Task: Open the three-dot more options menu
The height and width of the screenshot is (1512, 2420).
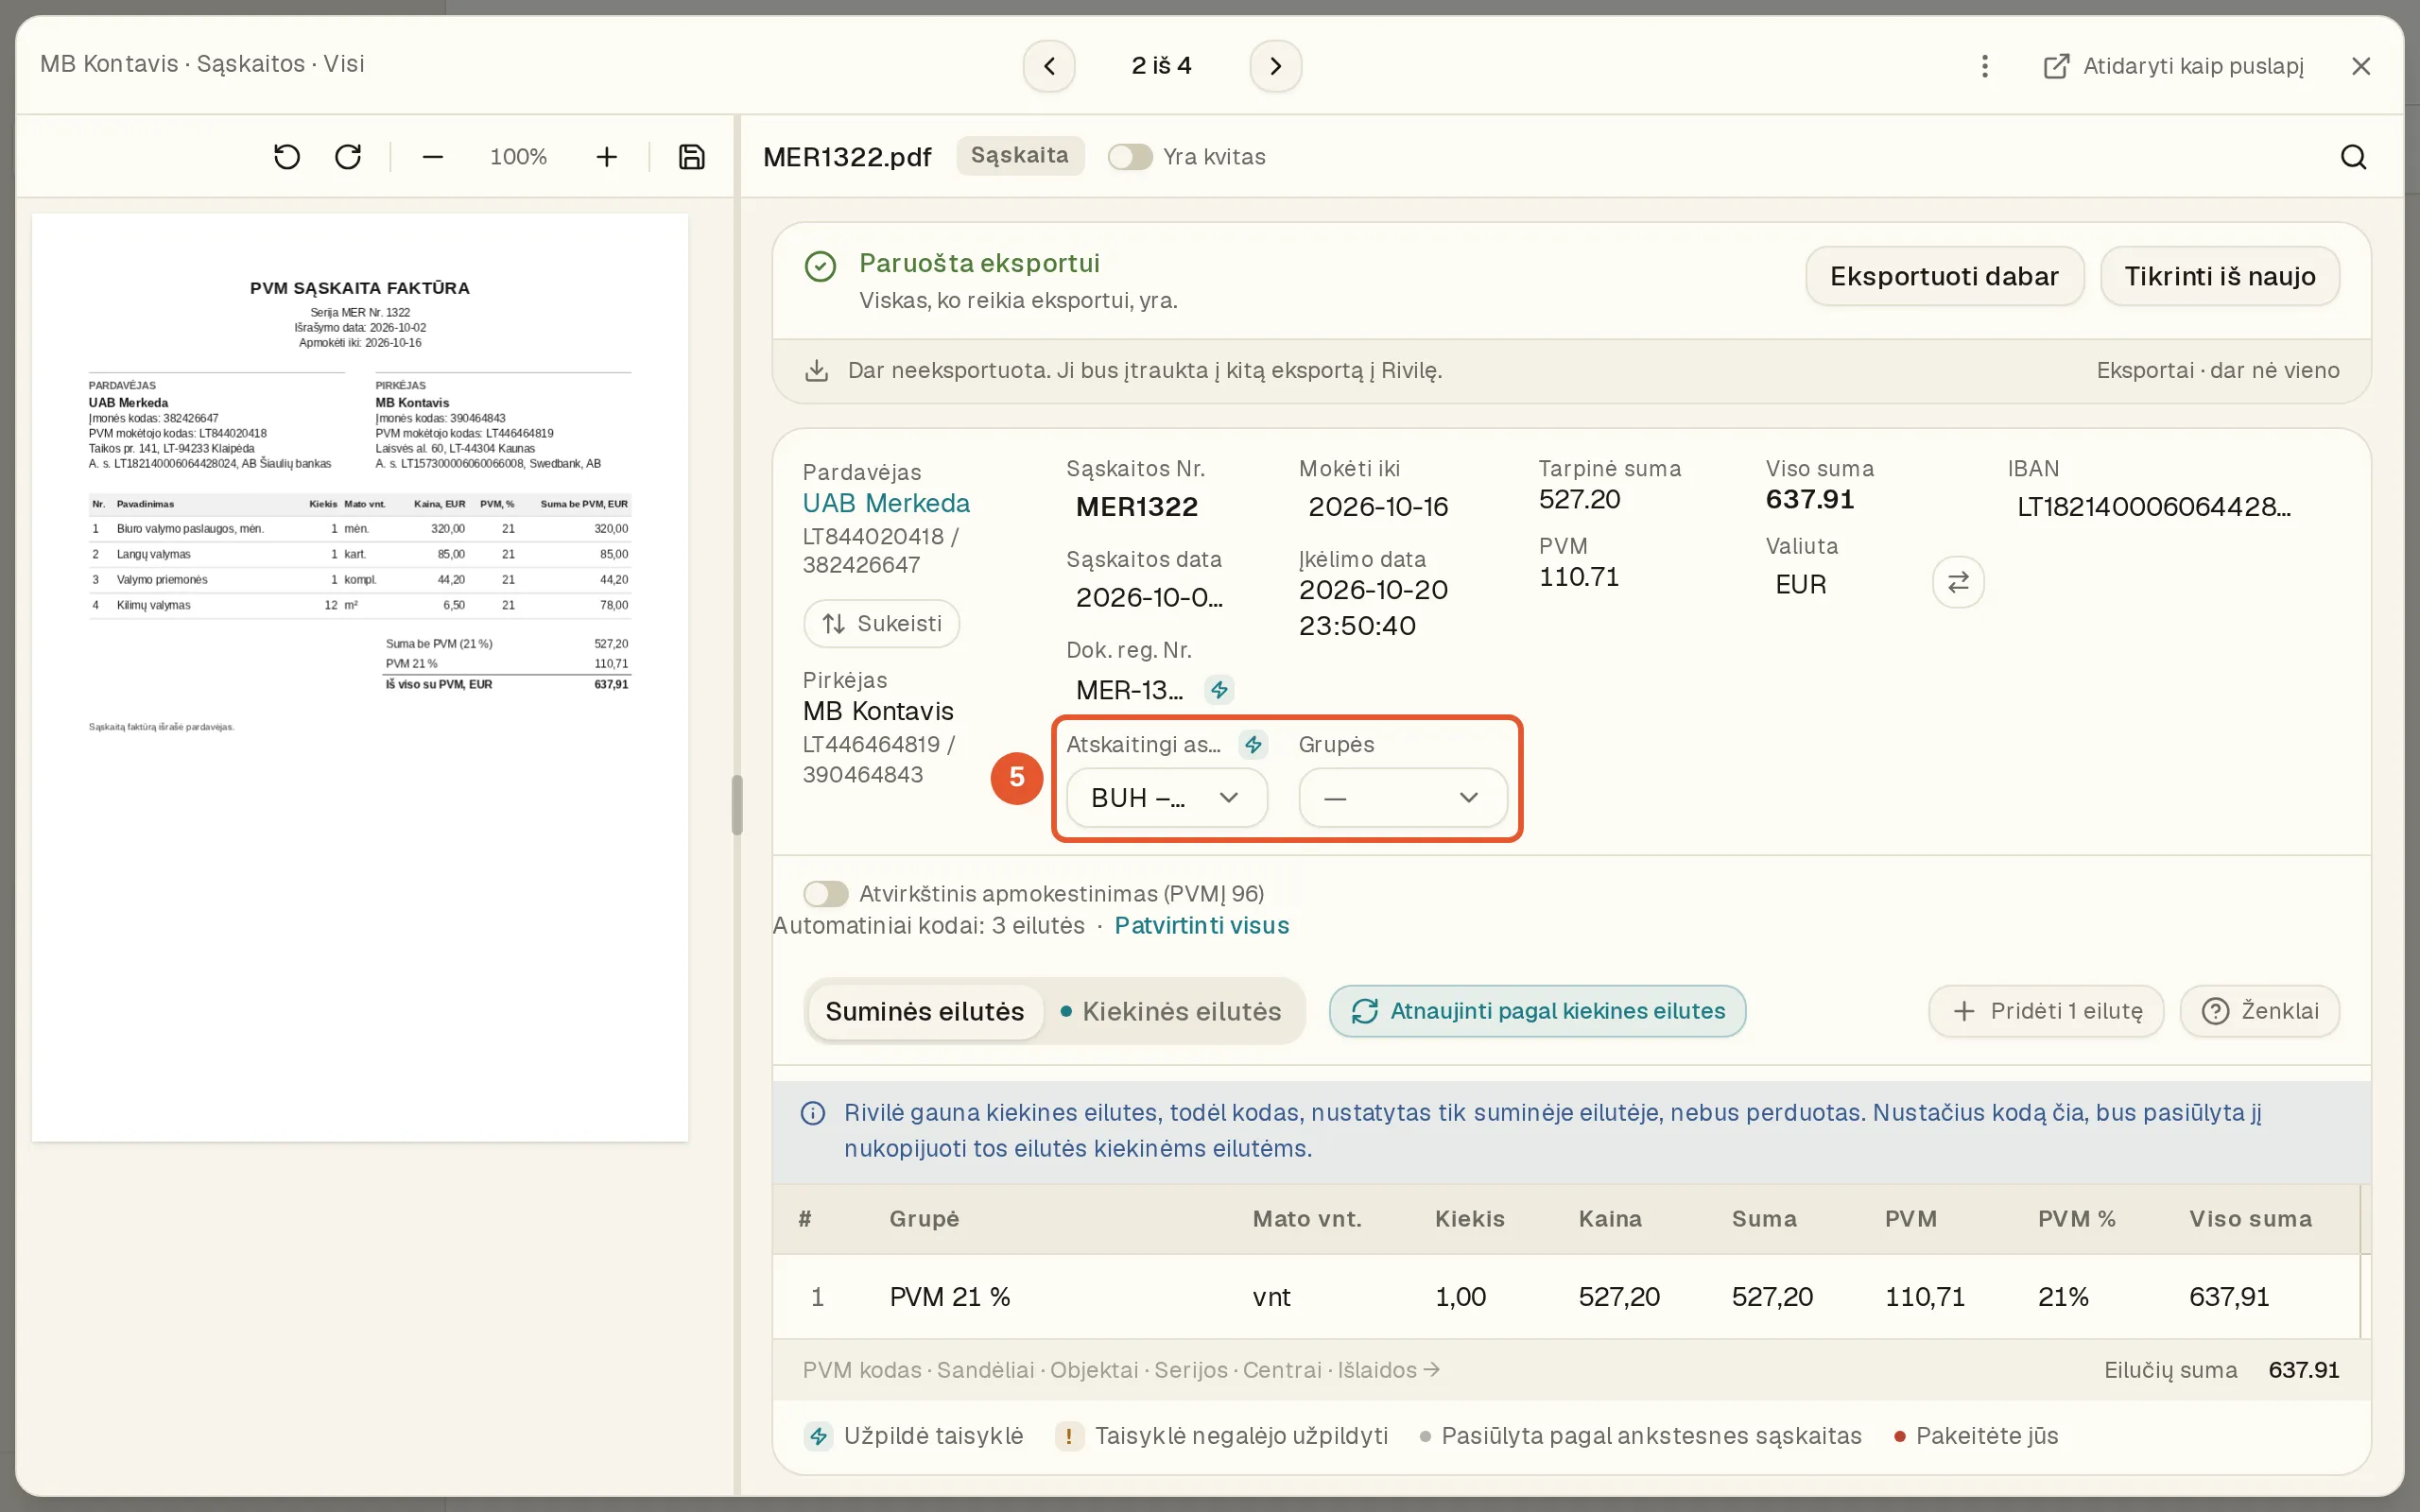Action: pos(1985,66)
